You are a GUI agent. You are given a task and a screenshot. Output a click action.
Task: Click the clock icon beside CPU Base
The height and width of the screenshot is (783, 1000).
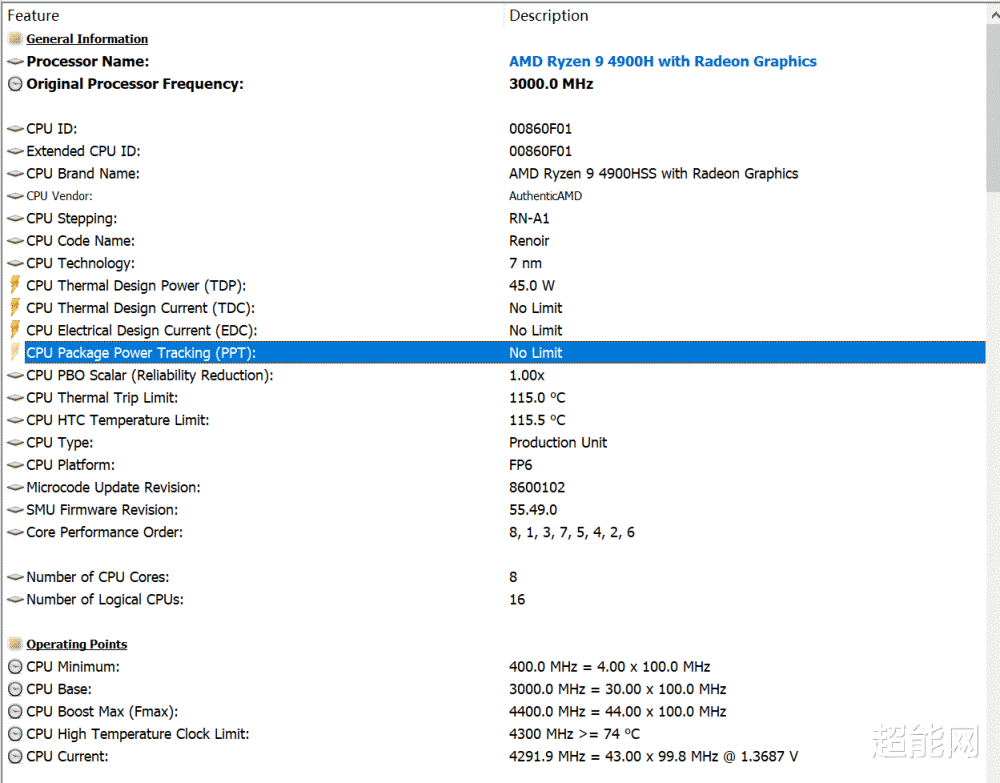point(15,689)
